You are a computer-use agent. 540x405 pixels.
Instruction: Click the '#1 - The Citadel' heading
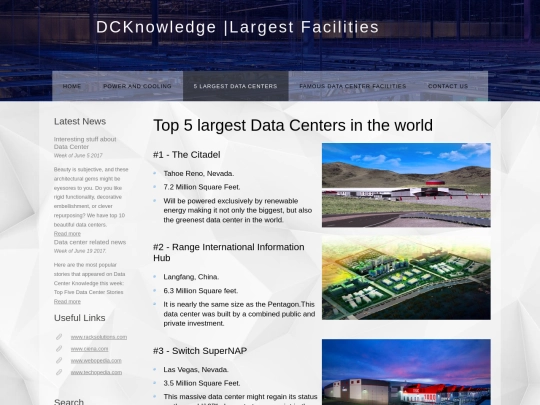click(x=187, y=155)
